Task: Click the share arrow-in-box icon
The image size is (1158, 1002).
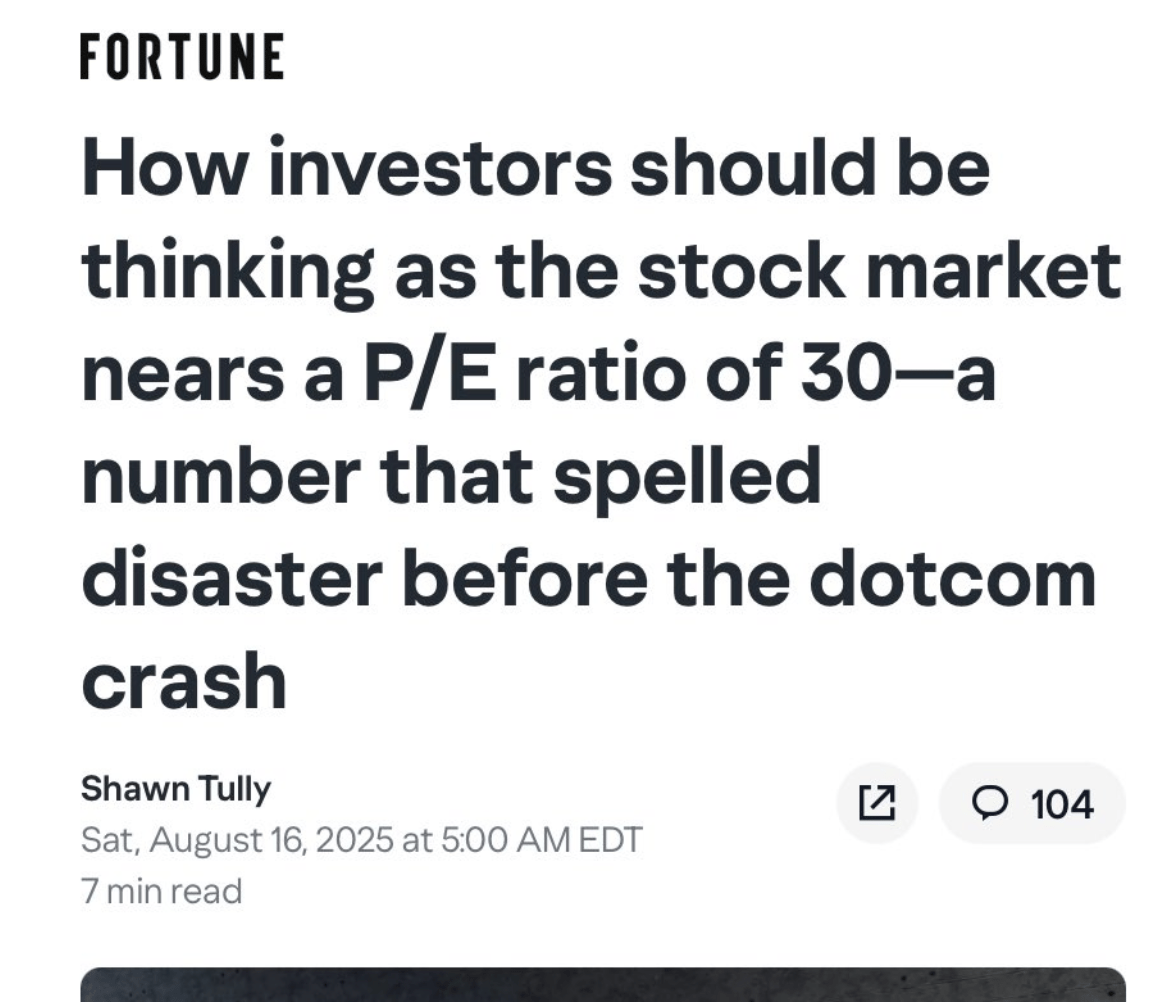Action: point(877,803)
